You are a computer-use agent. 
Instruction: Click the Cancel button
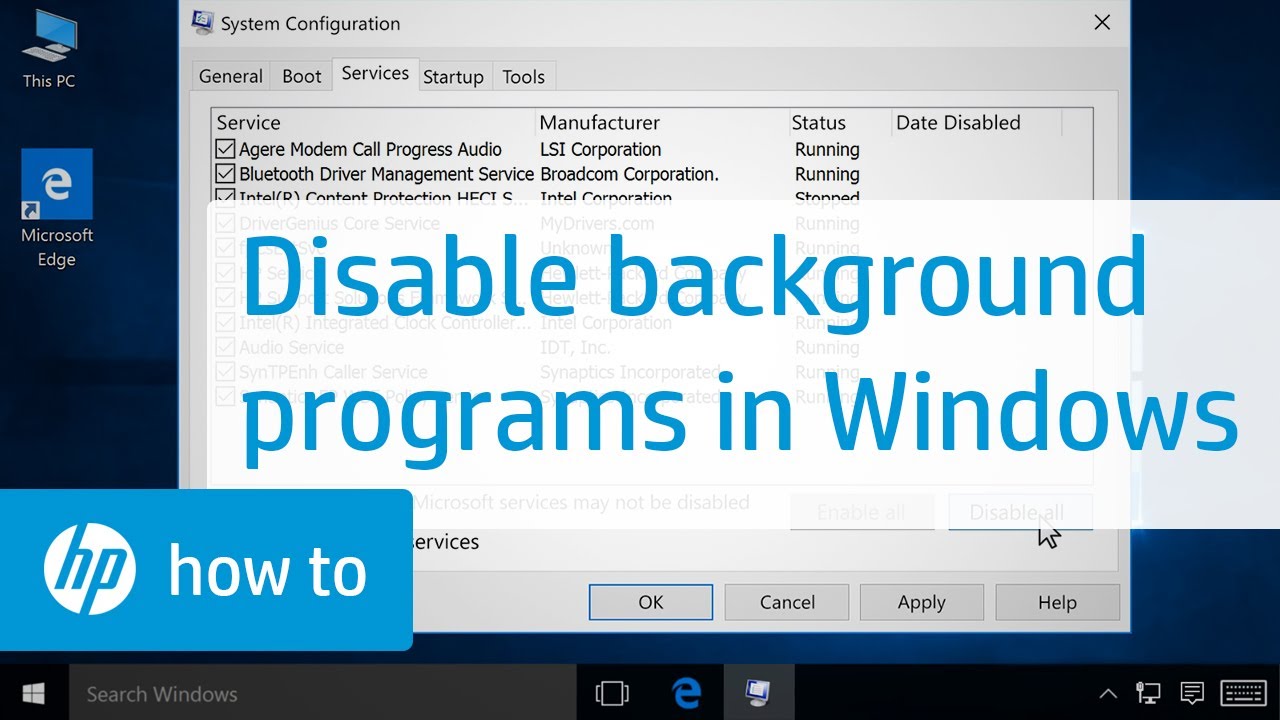[x=787, y=602]
